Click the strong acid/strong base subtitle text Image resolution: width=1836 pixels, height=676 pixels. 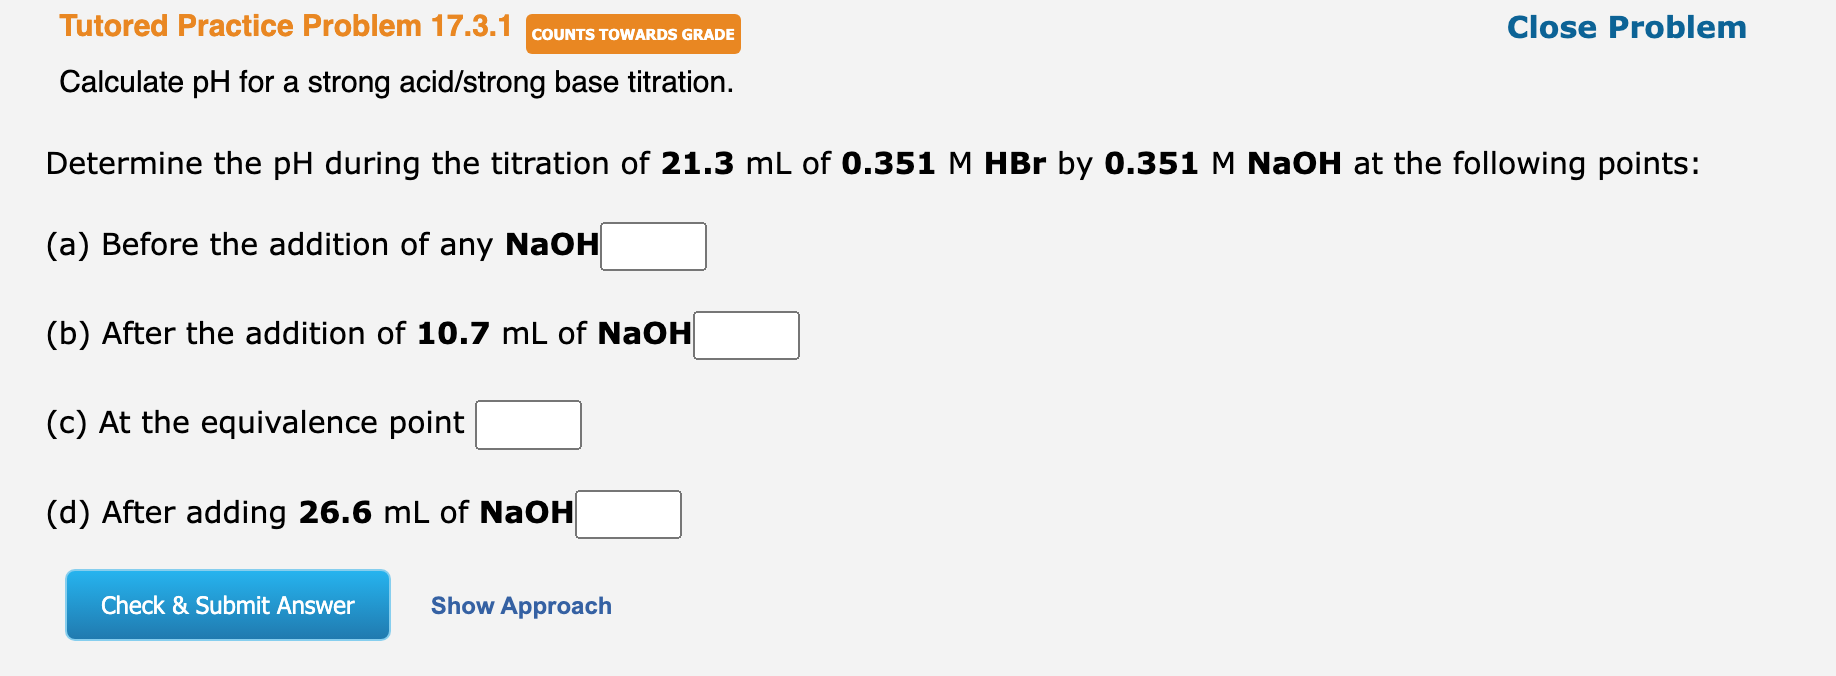(x=397, y=82)
